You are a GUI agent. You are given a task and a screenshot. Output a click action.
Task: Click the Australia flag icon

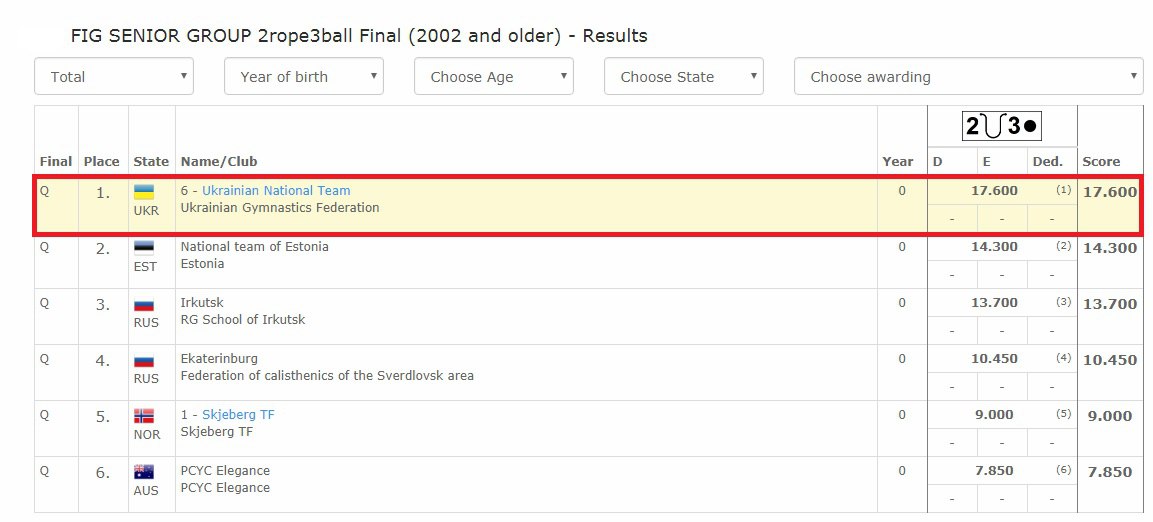144,472
